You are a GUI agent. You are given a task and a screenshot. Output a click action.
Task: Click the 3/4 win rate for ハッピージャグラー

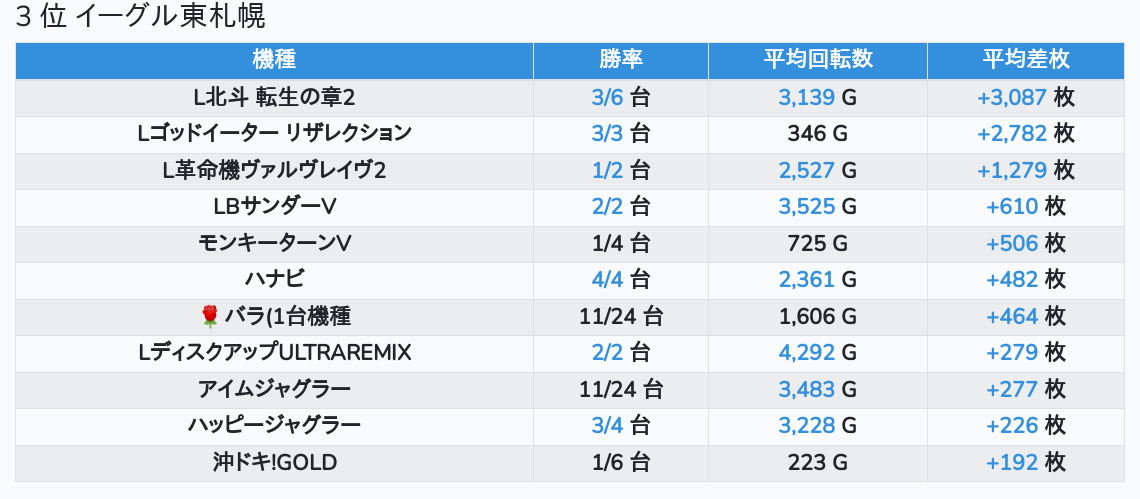point(607,426)
